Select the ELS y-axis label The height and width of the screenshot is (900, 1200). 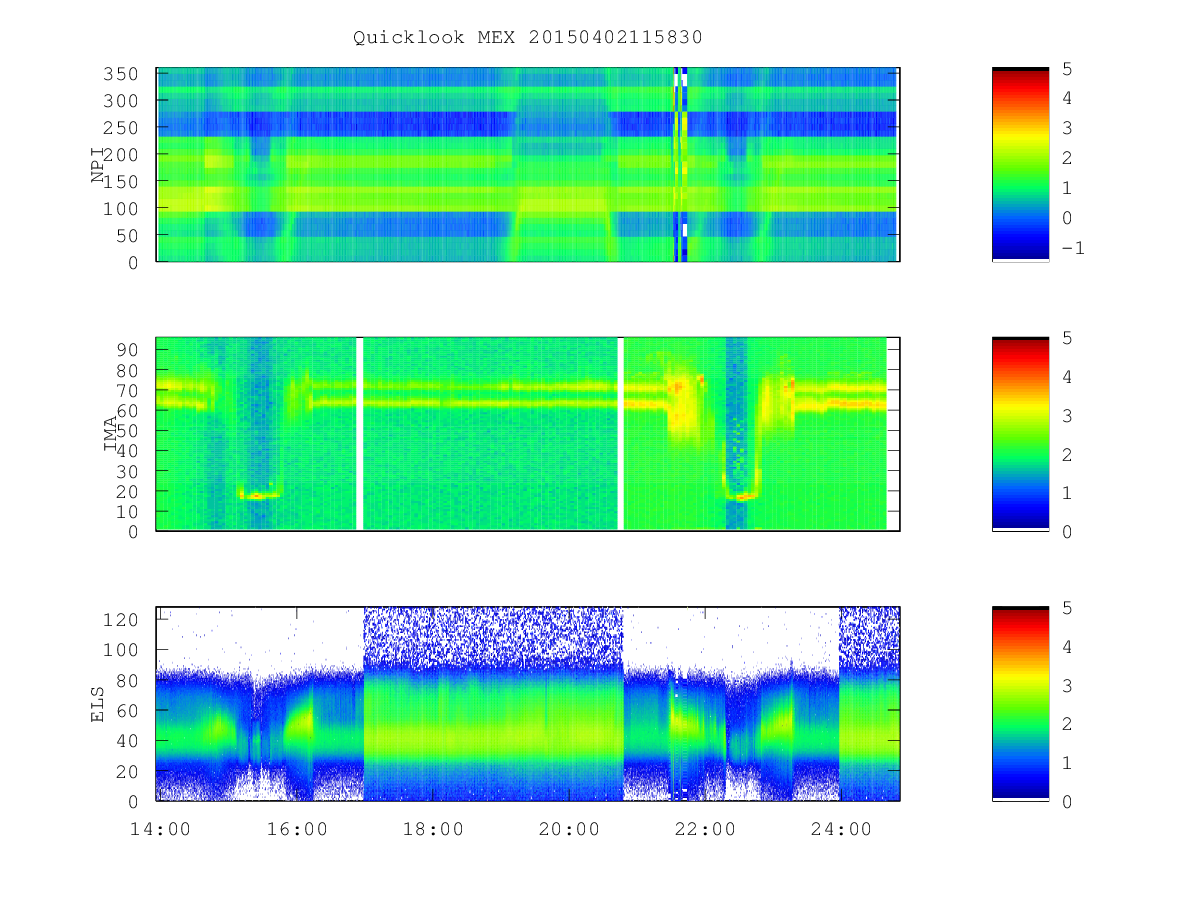(x=98, y=704)
